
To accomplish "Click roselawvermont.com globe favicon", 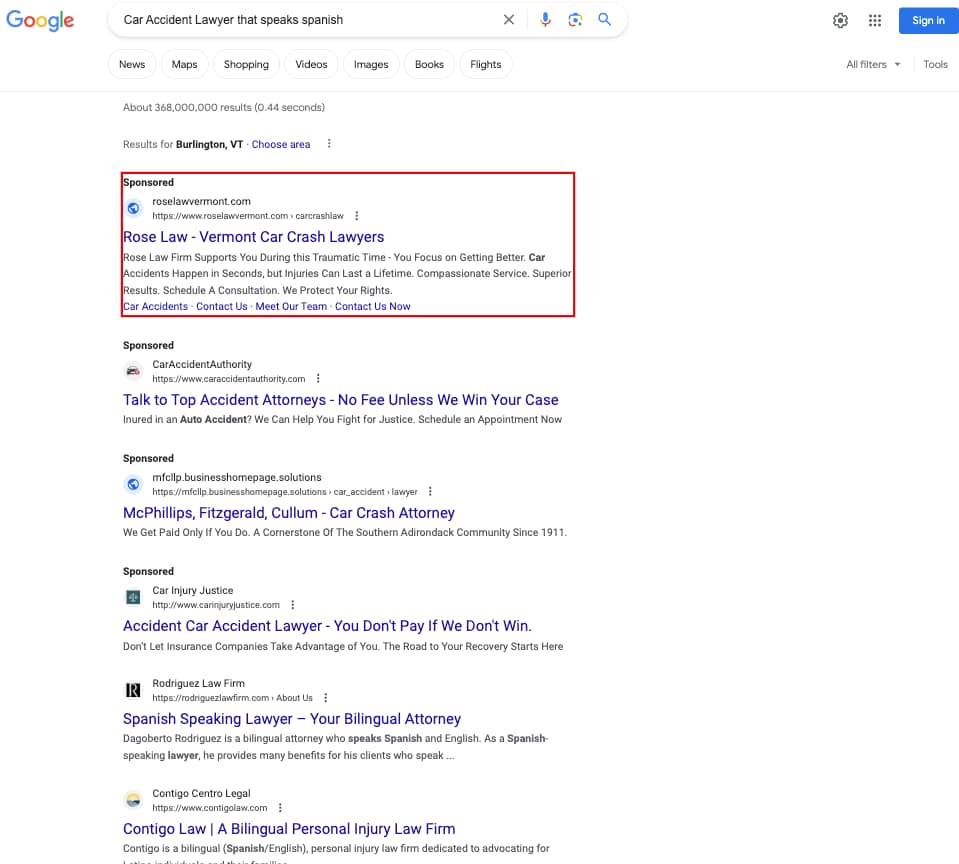I will [x=133, y=209].
